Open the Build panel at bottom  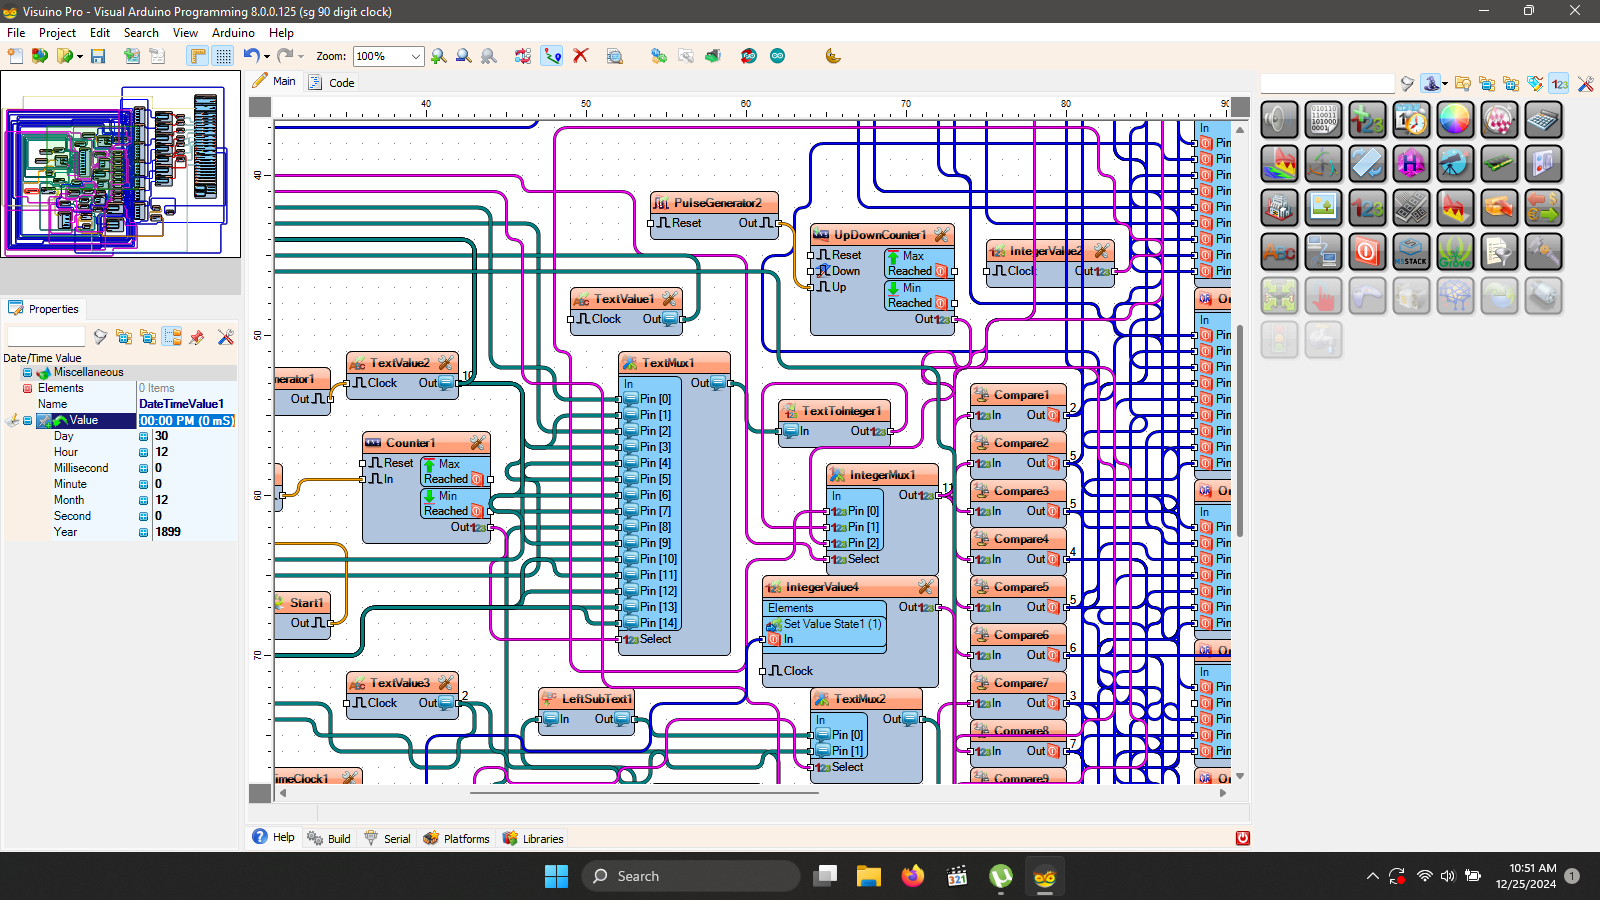tap(329, 838)
